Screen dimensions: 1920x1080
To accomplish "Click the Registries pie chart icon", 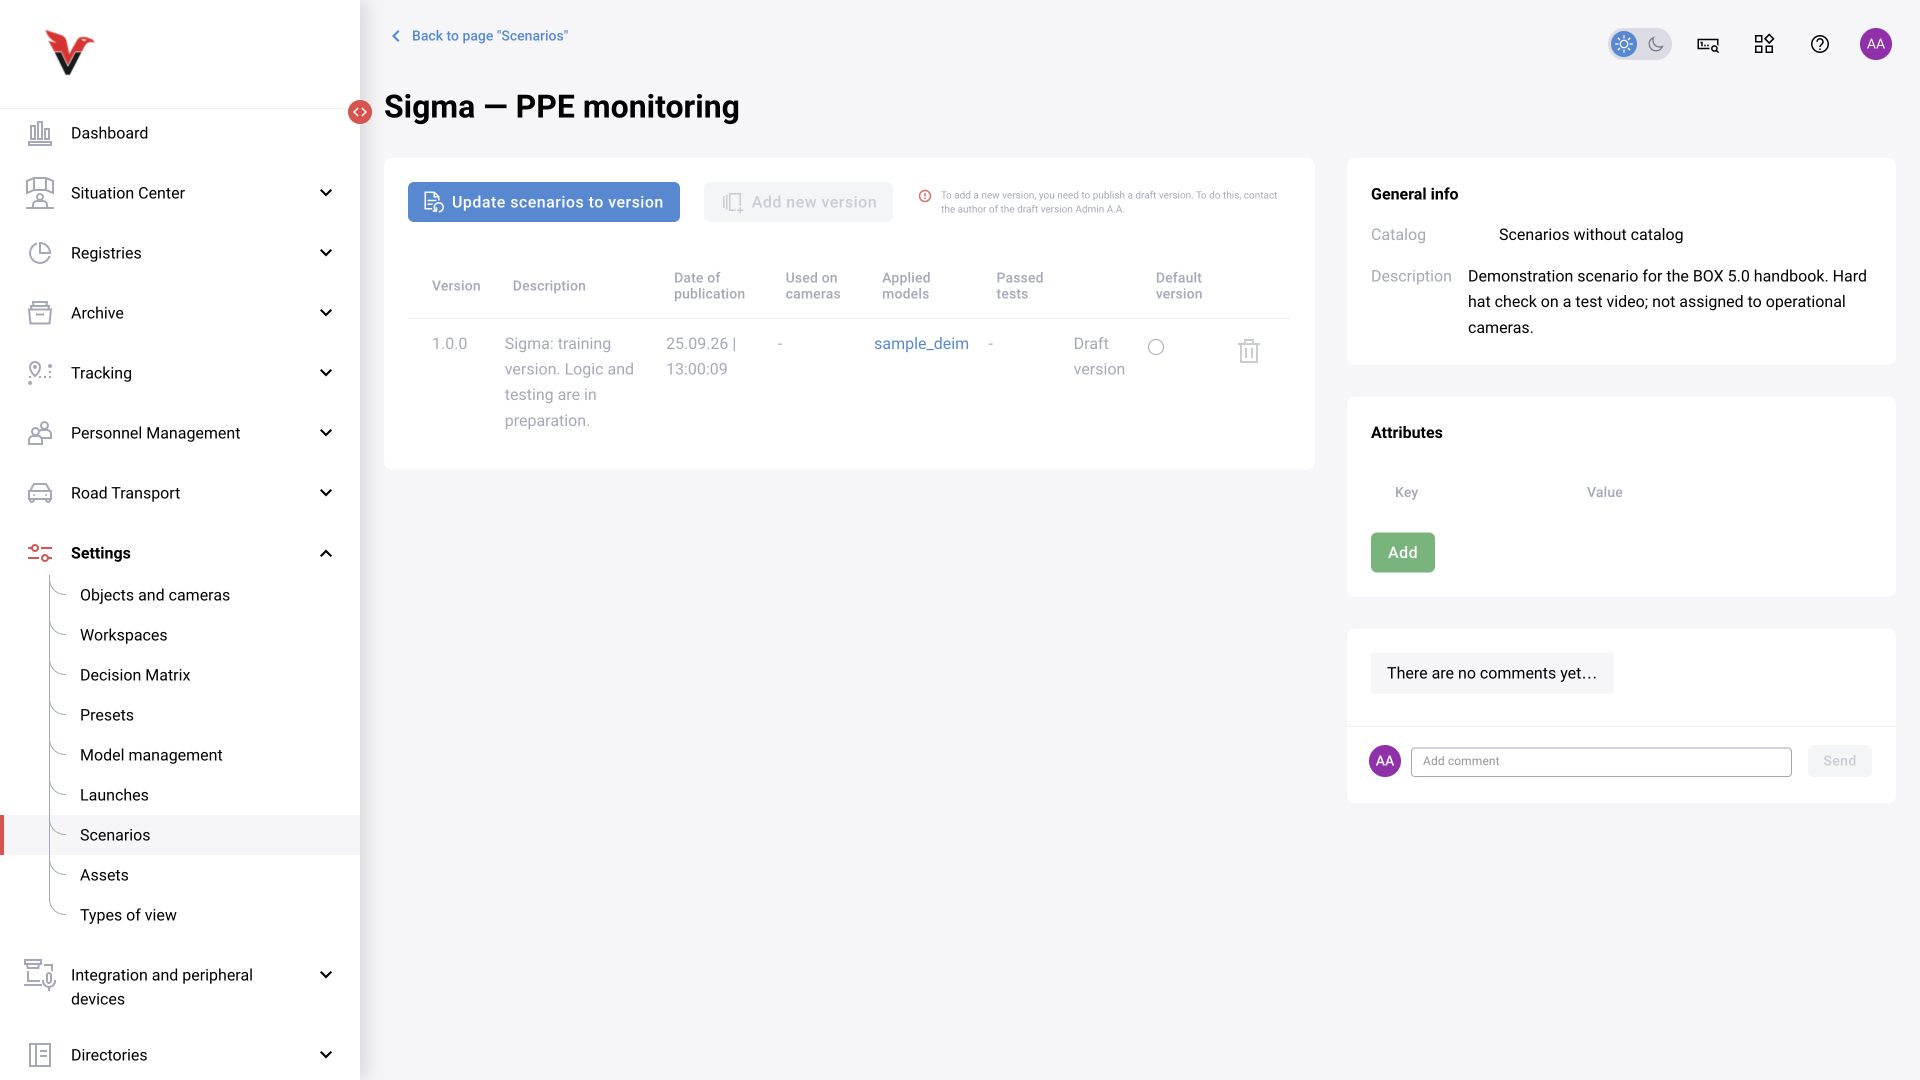I will click(x=40, y=253).
